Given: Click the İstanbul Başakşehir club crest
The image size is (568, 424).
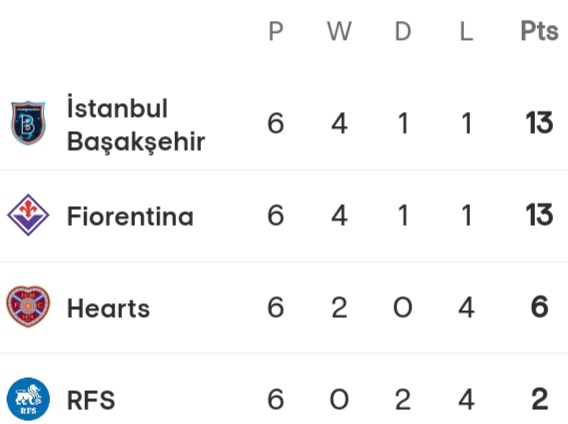Looking at the screenshot, I should click(28, 123).
